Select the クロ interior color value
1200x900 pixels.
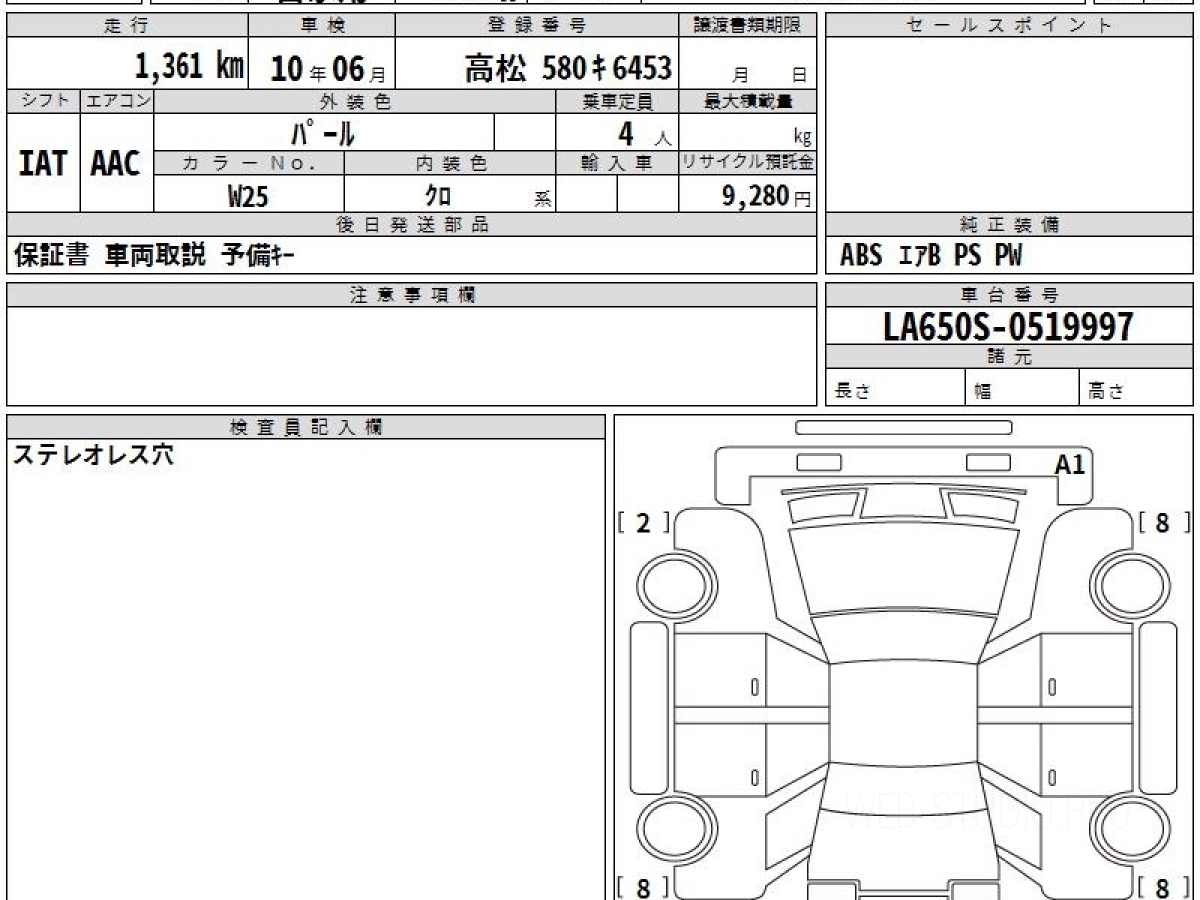(x=438, y=196)
